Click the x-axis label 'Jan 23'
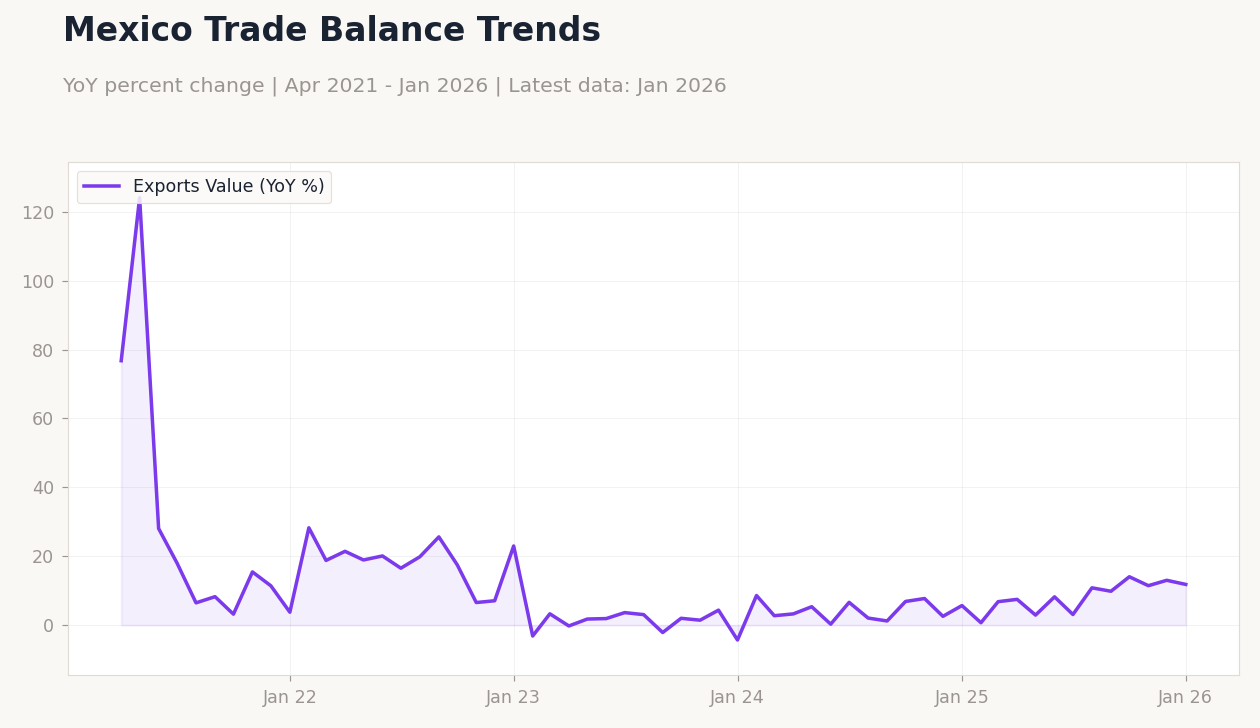Viewport: 1260px width, 728px height. [514, 698]
